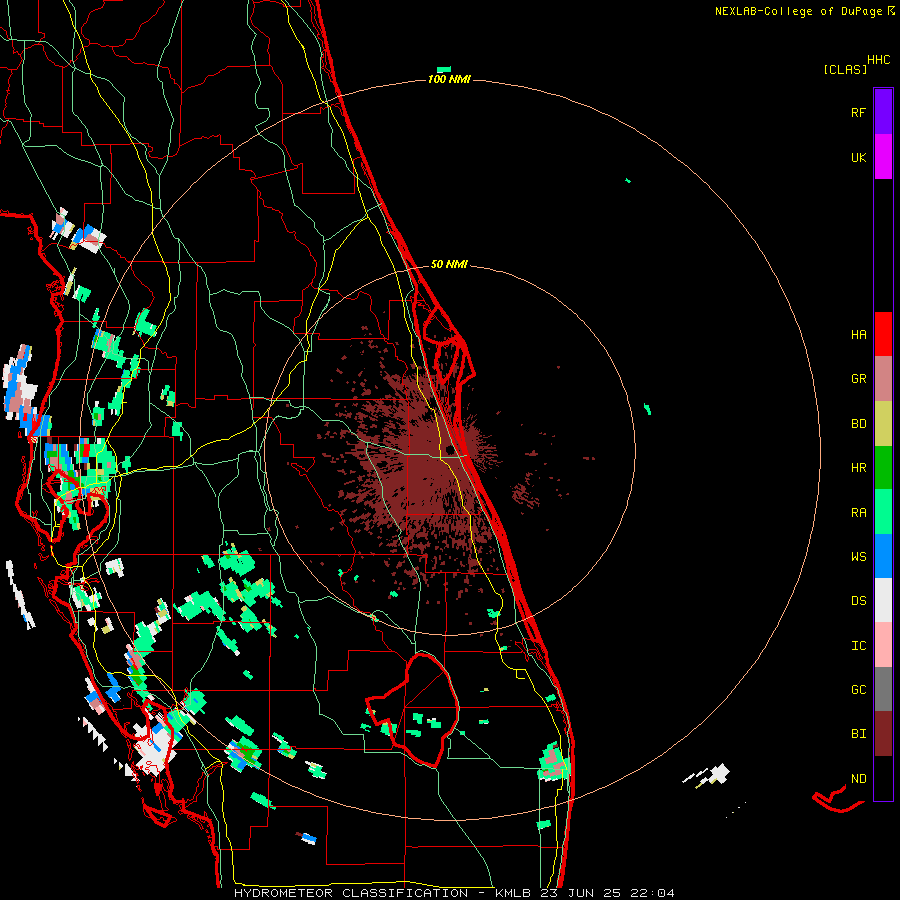Click the 'ND' legend label

[x=858, y=779]
